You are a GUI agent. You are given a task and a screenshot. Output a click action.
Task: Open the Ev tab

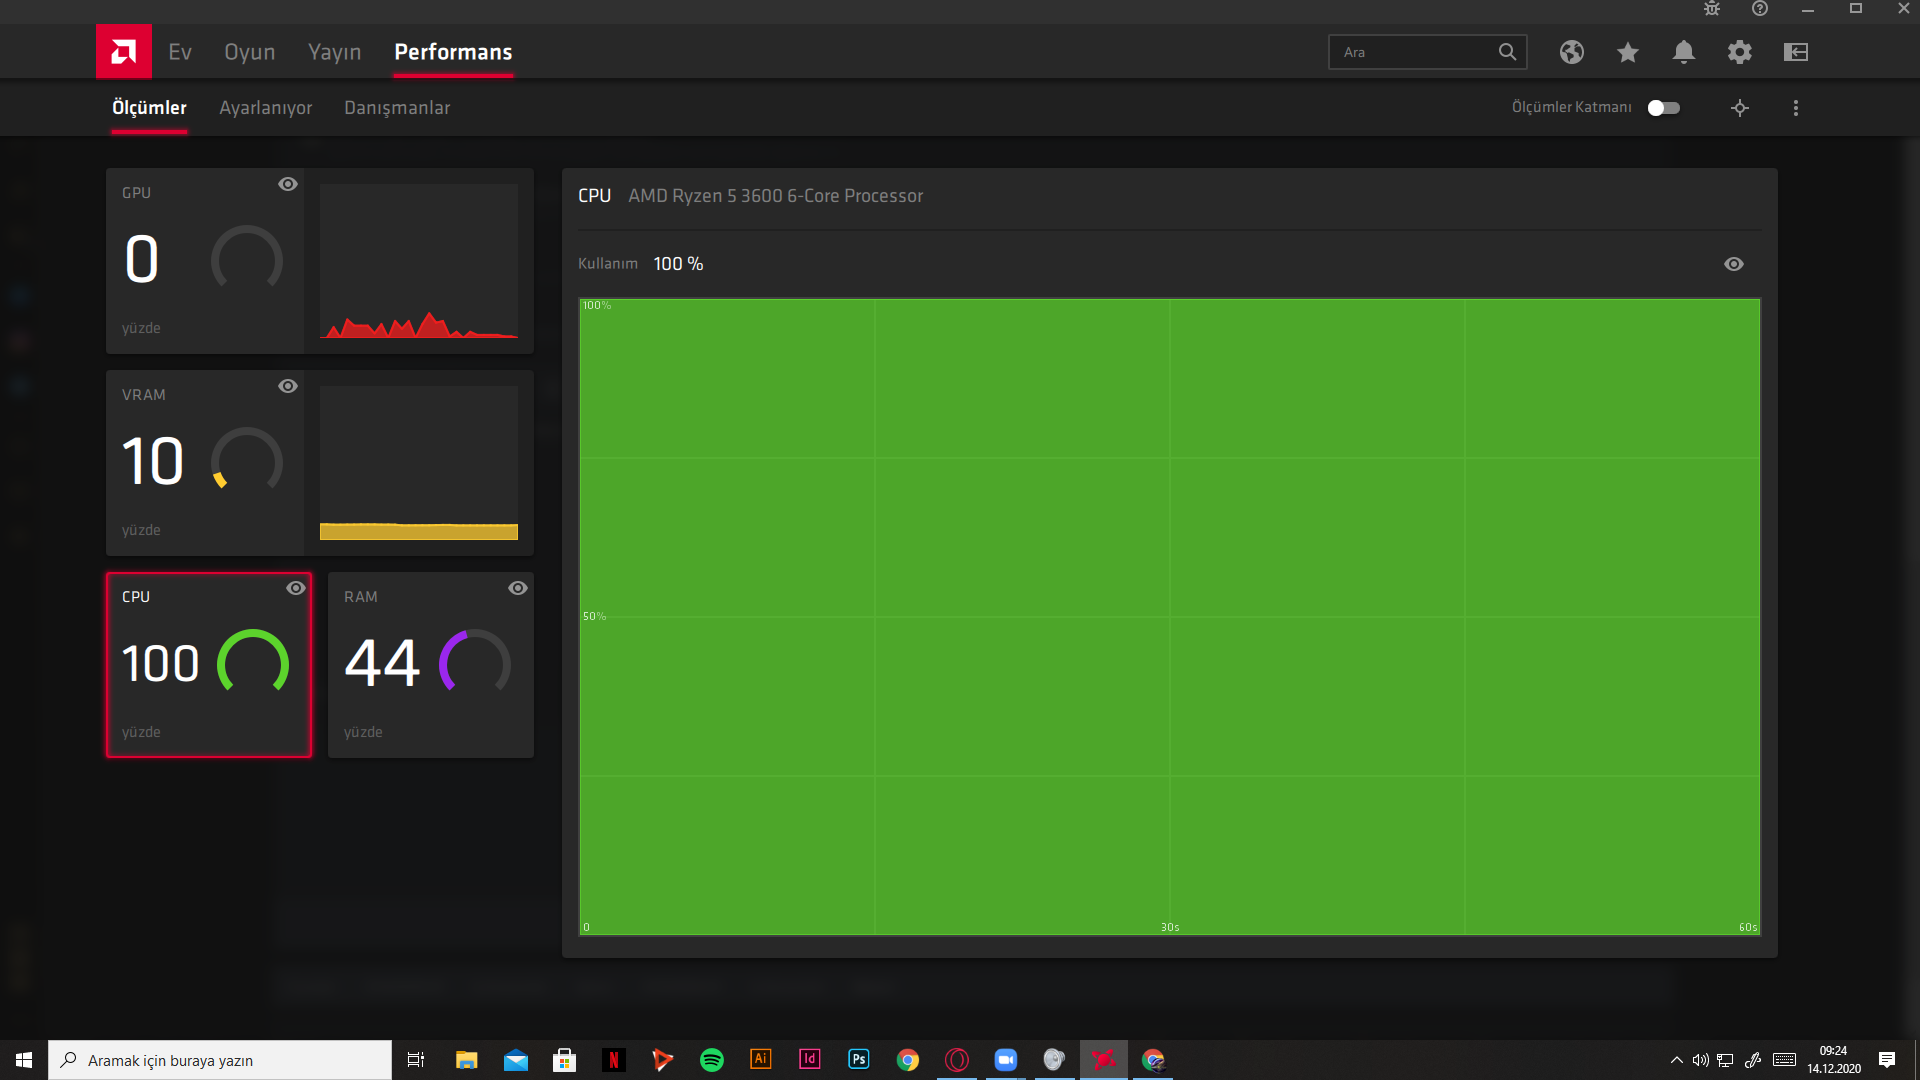180,52
